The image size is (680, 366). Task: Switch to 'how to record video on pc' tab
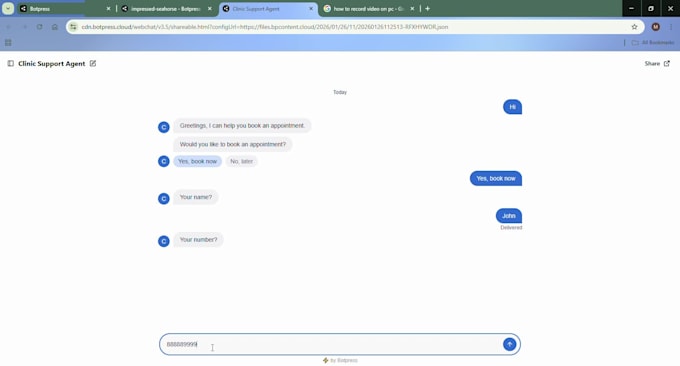[x=369, y=9]
